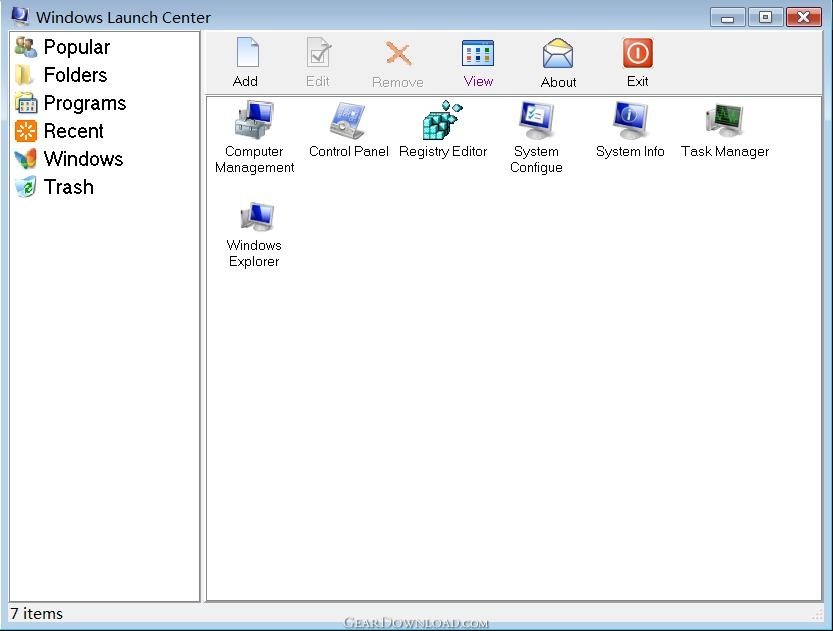Click the grayed Edit label

coord(318,81)
